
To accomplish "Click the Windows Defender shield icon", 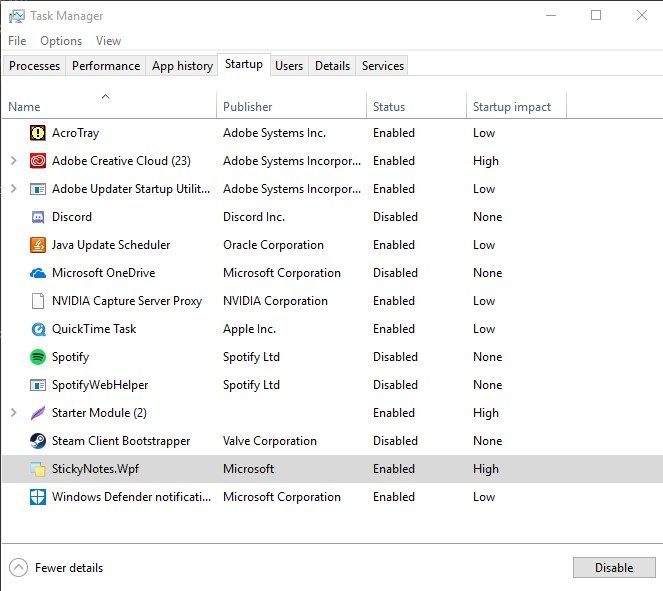I will click(x=38, y=497).
